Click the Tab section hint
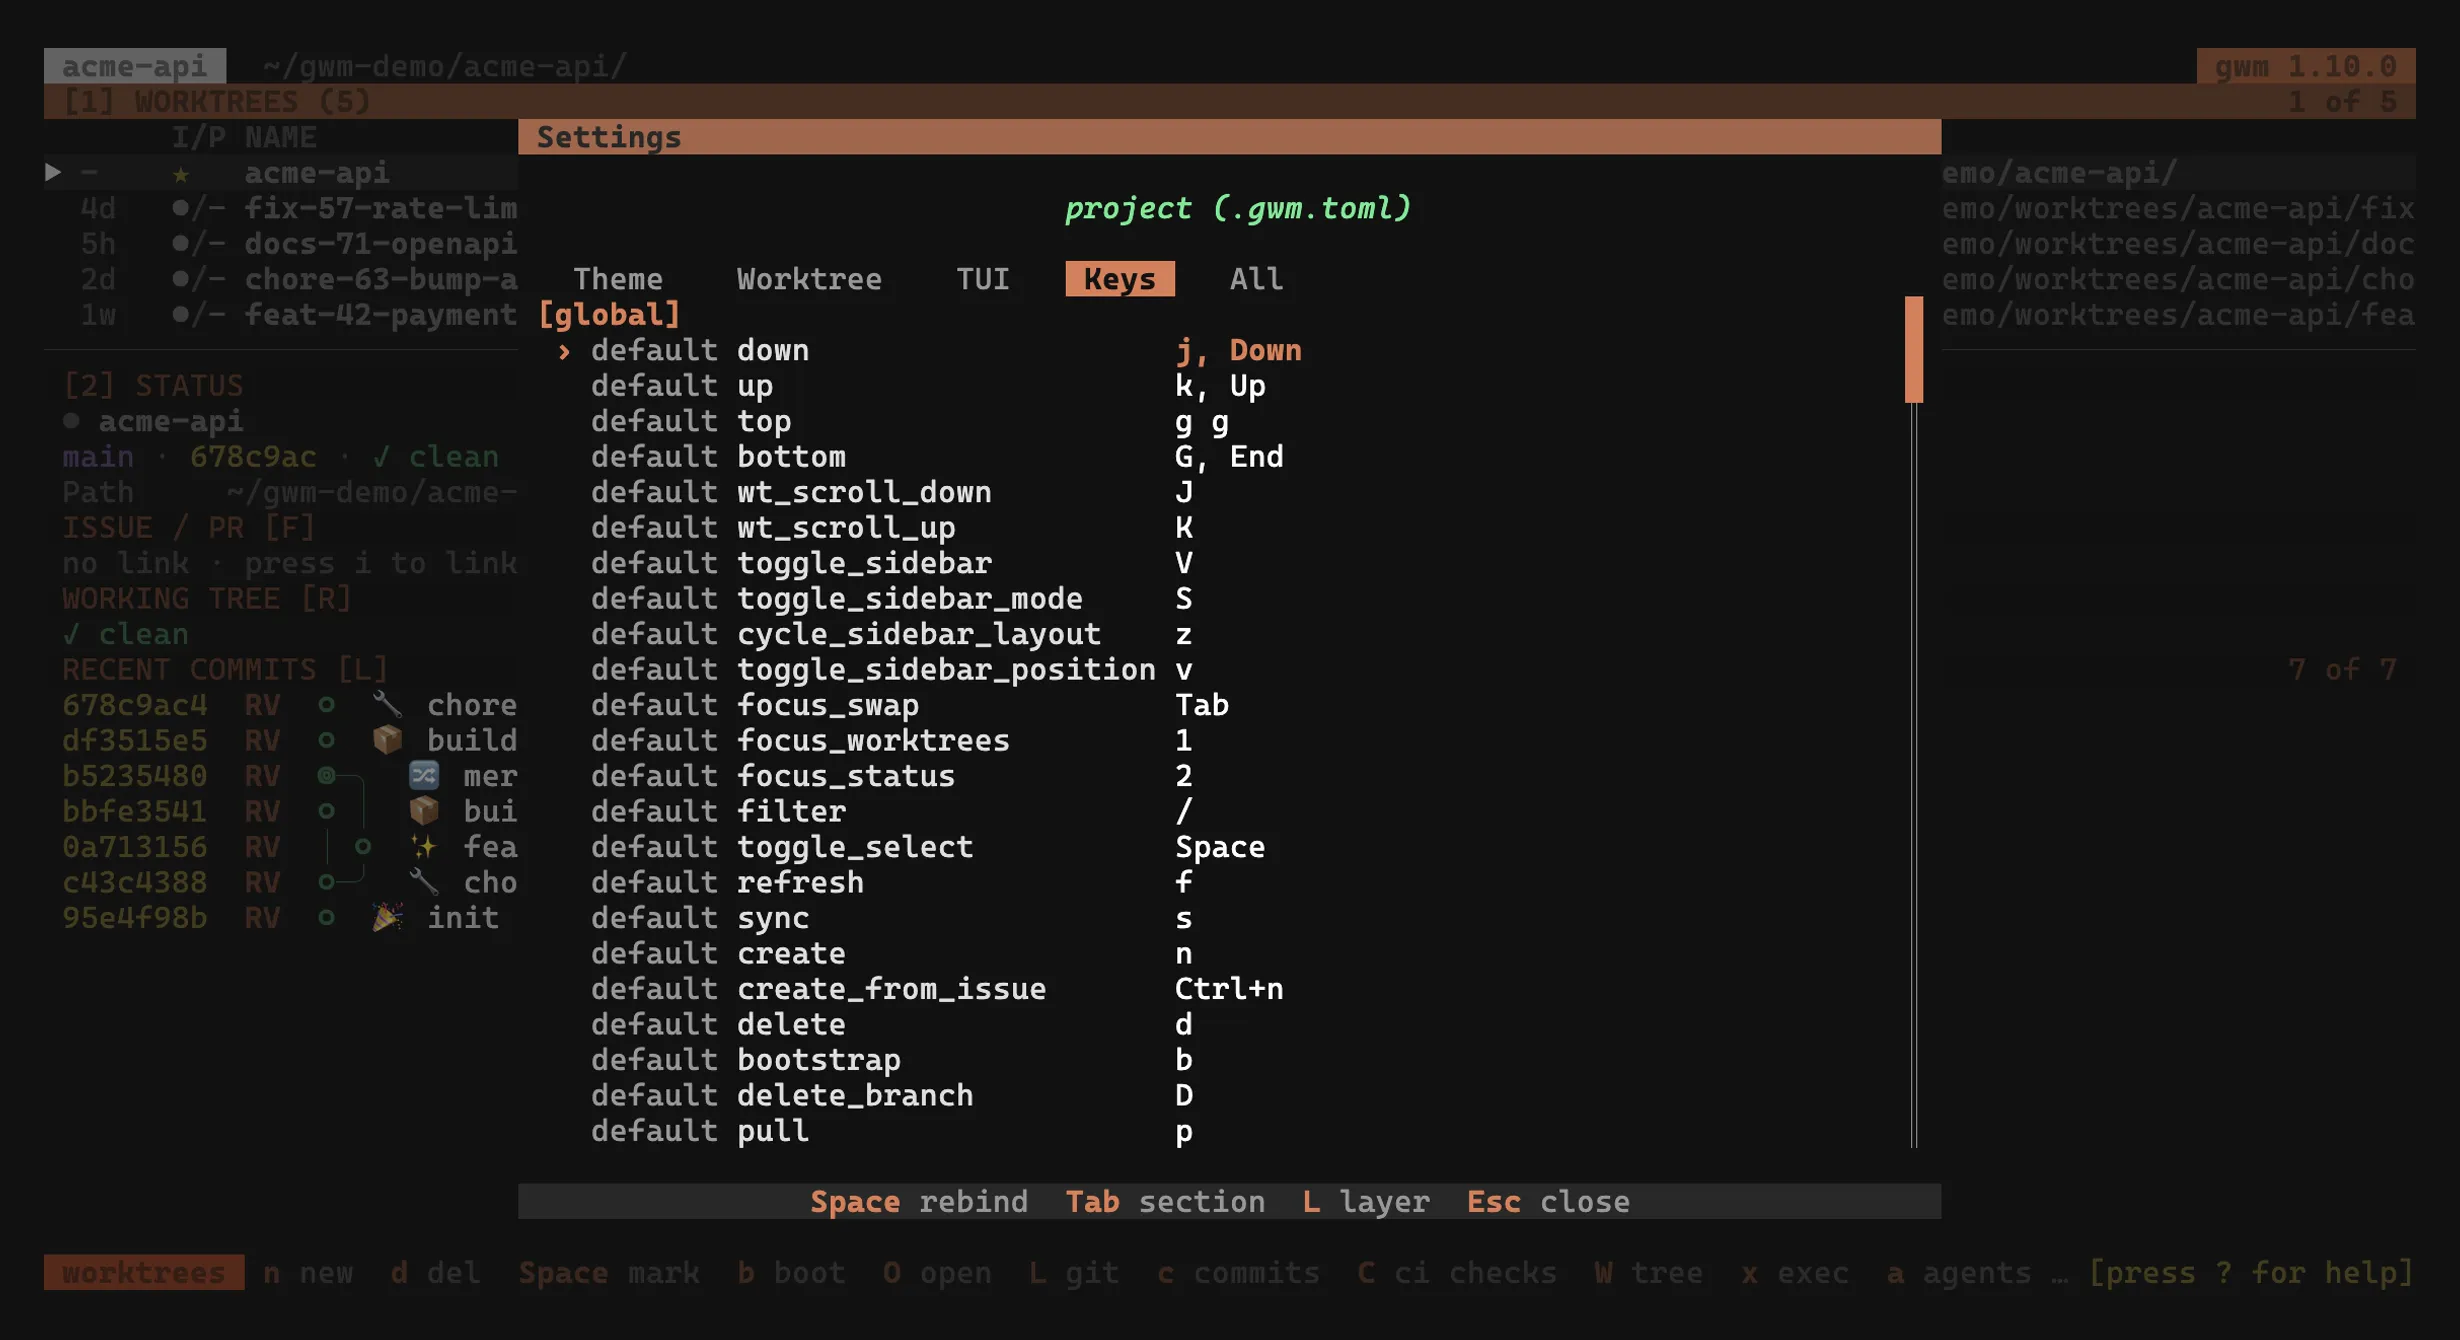The height and width of the screenshot is (1340, 2460). 1164,1201
